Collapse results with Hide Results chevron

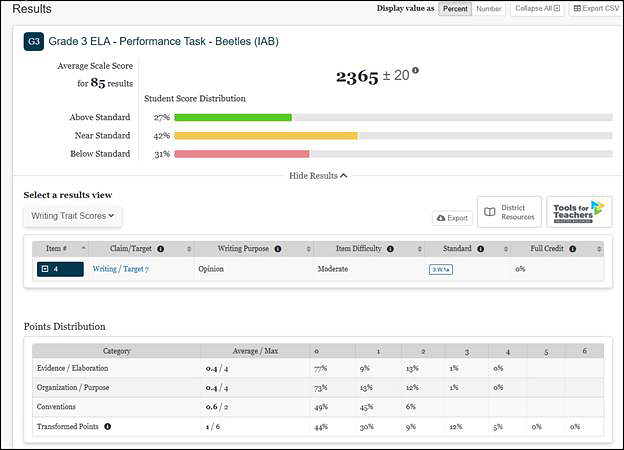[x=344, y=176]
